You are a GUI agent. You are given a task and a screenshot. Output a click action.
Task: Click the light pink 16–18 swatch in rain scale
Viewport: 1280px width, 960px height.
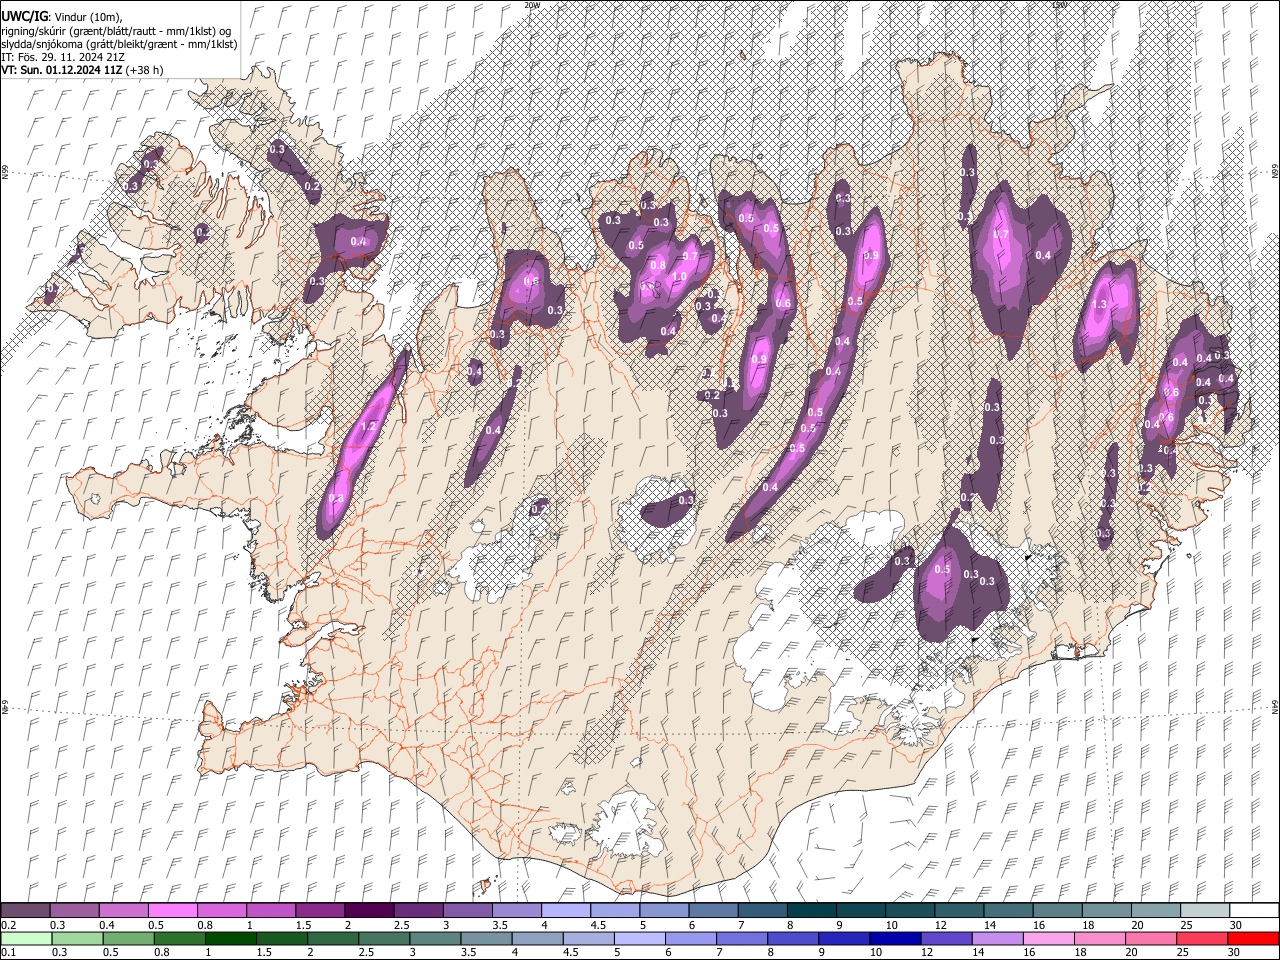[1050, 938]
